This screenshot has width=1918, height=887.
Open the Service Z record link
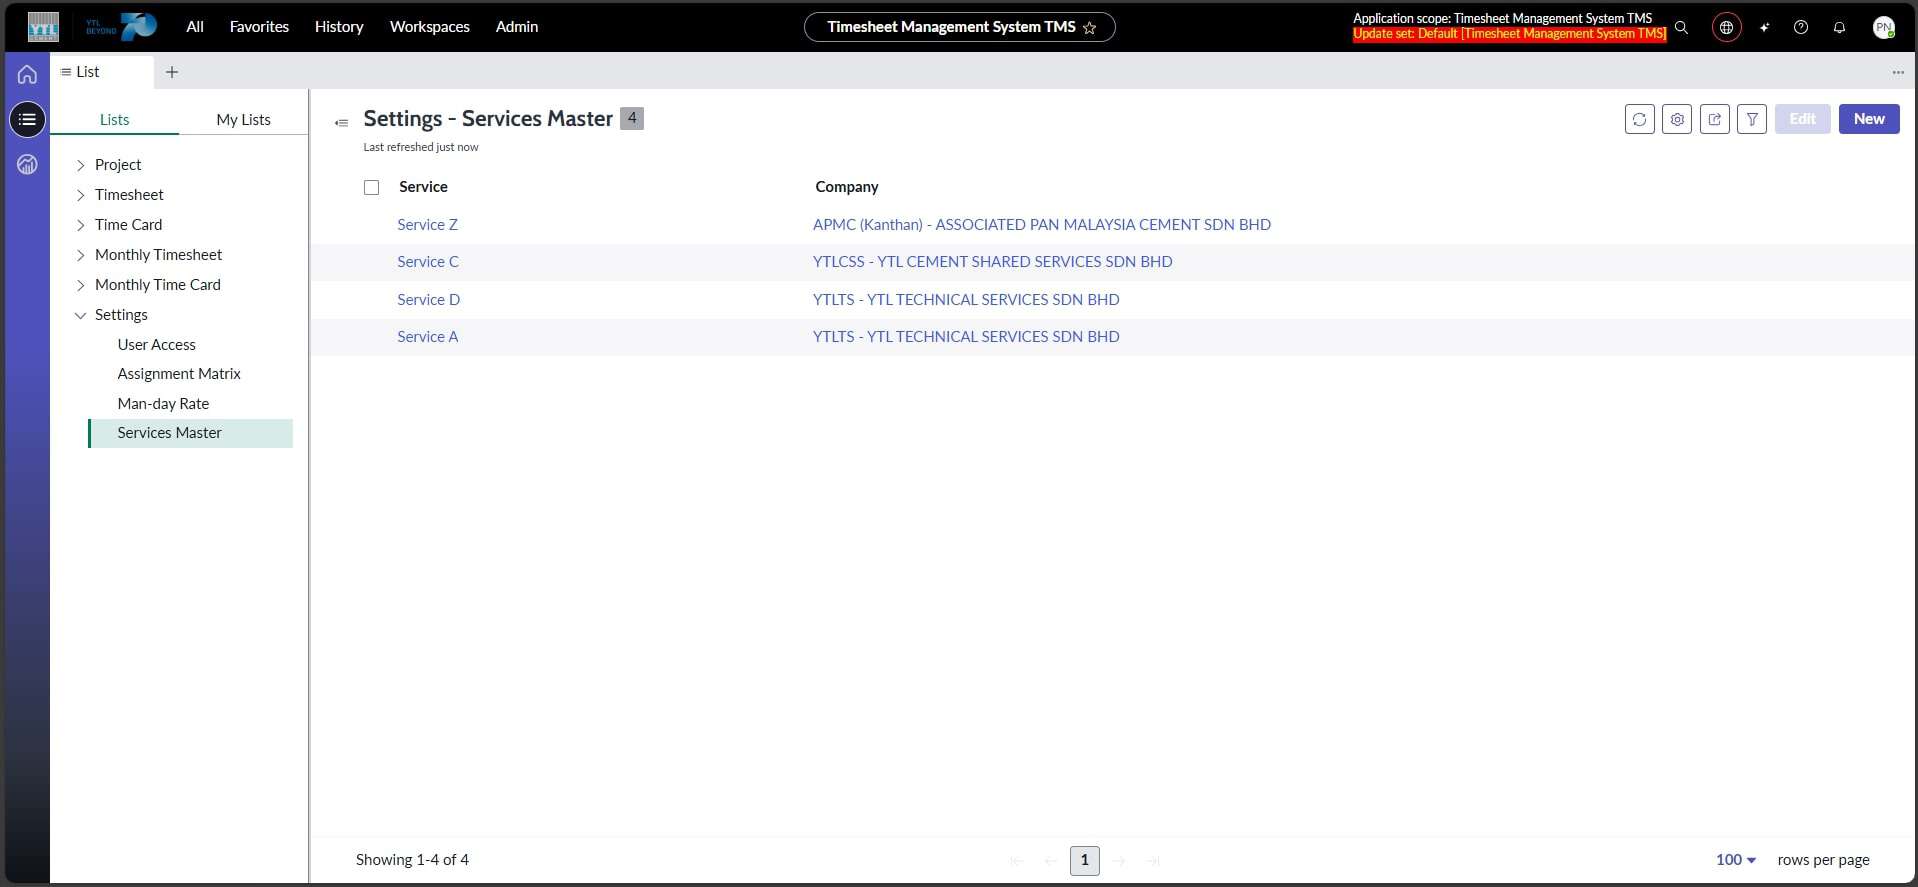(x=427, y=225)
